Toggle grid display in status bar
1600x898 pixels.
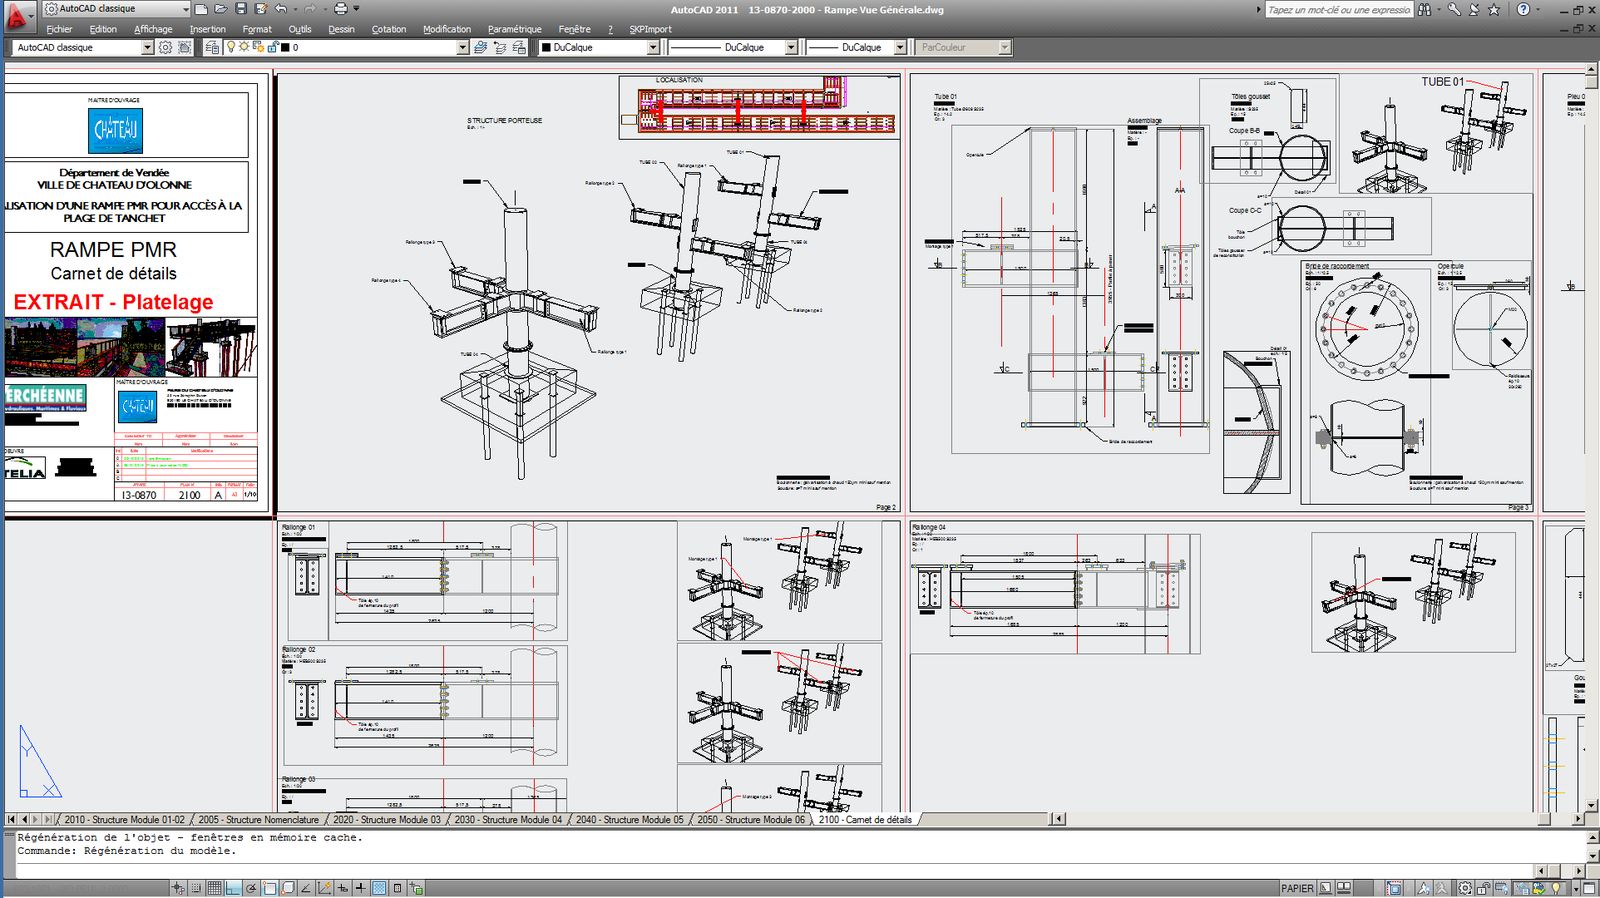pyautogui.click(x=214, y=887)
